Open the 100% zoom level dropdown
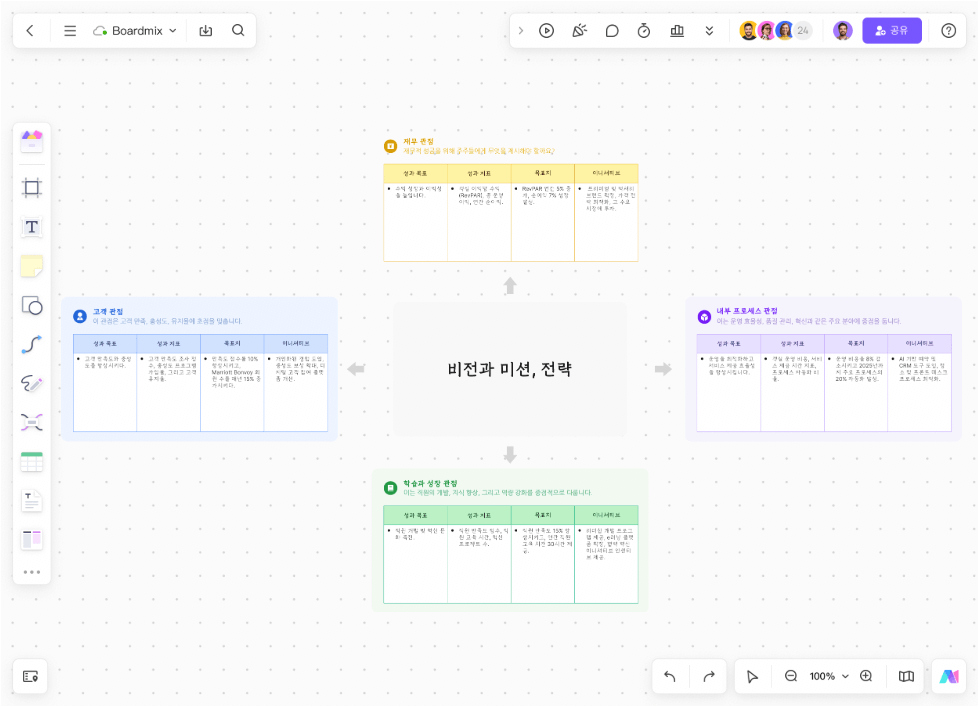 coord(829,676)
